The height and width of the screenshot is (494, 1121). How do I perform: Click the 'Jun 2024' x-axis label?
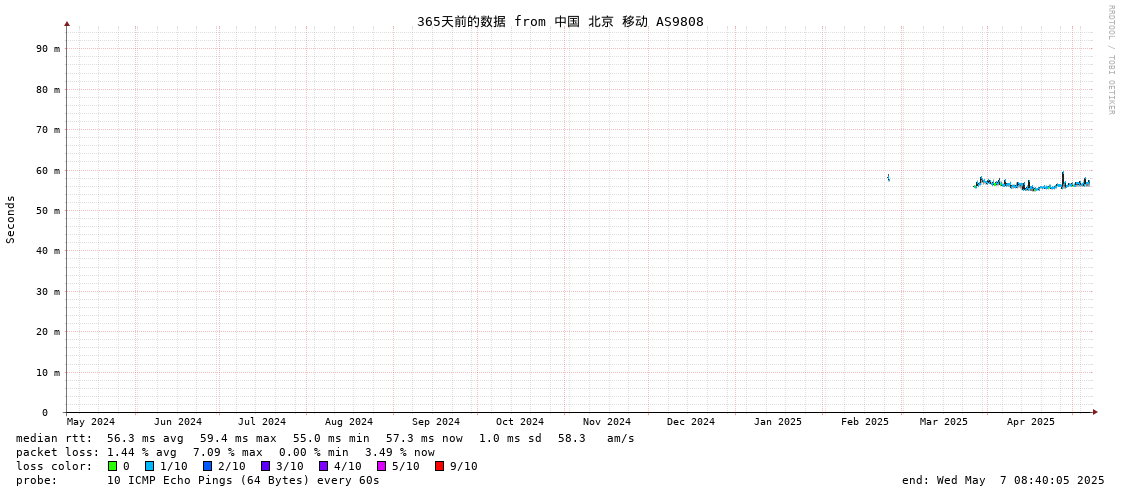click(178, 422)
